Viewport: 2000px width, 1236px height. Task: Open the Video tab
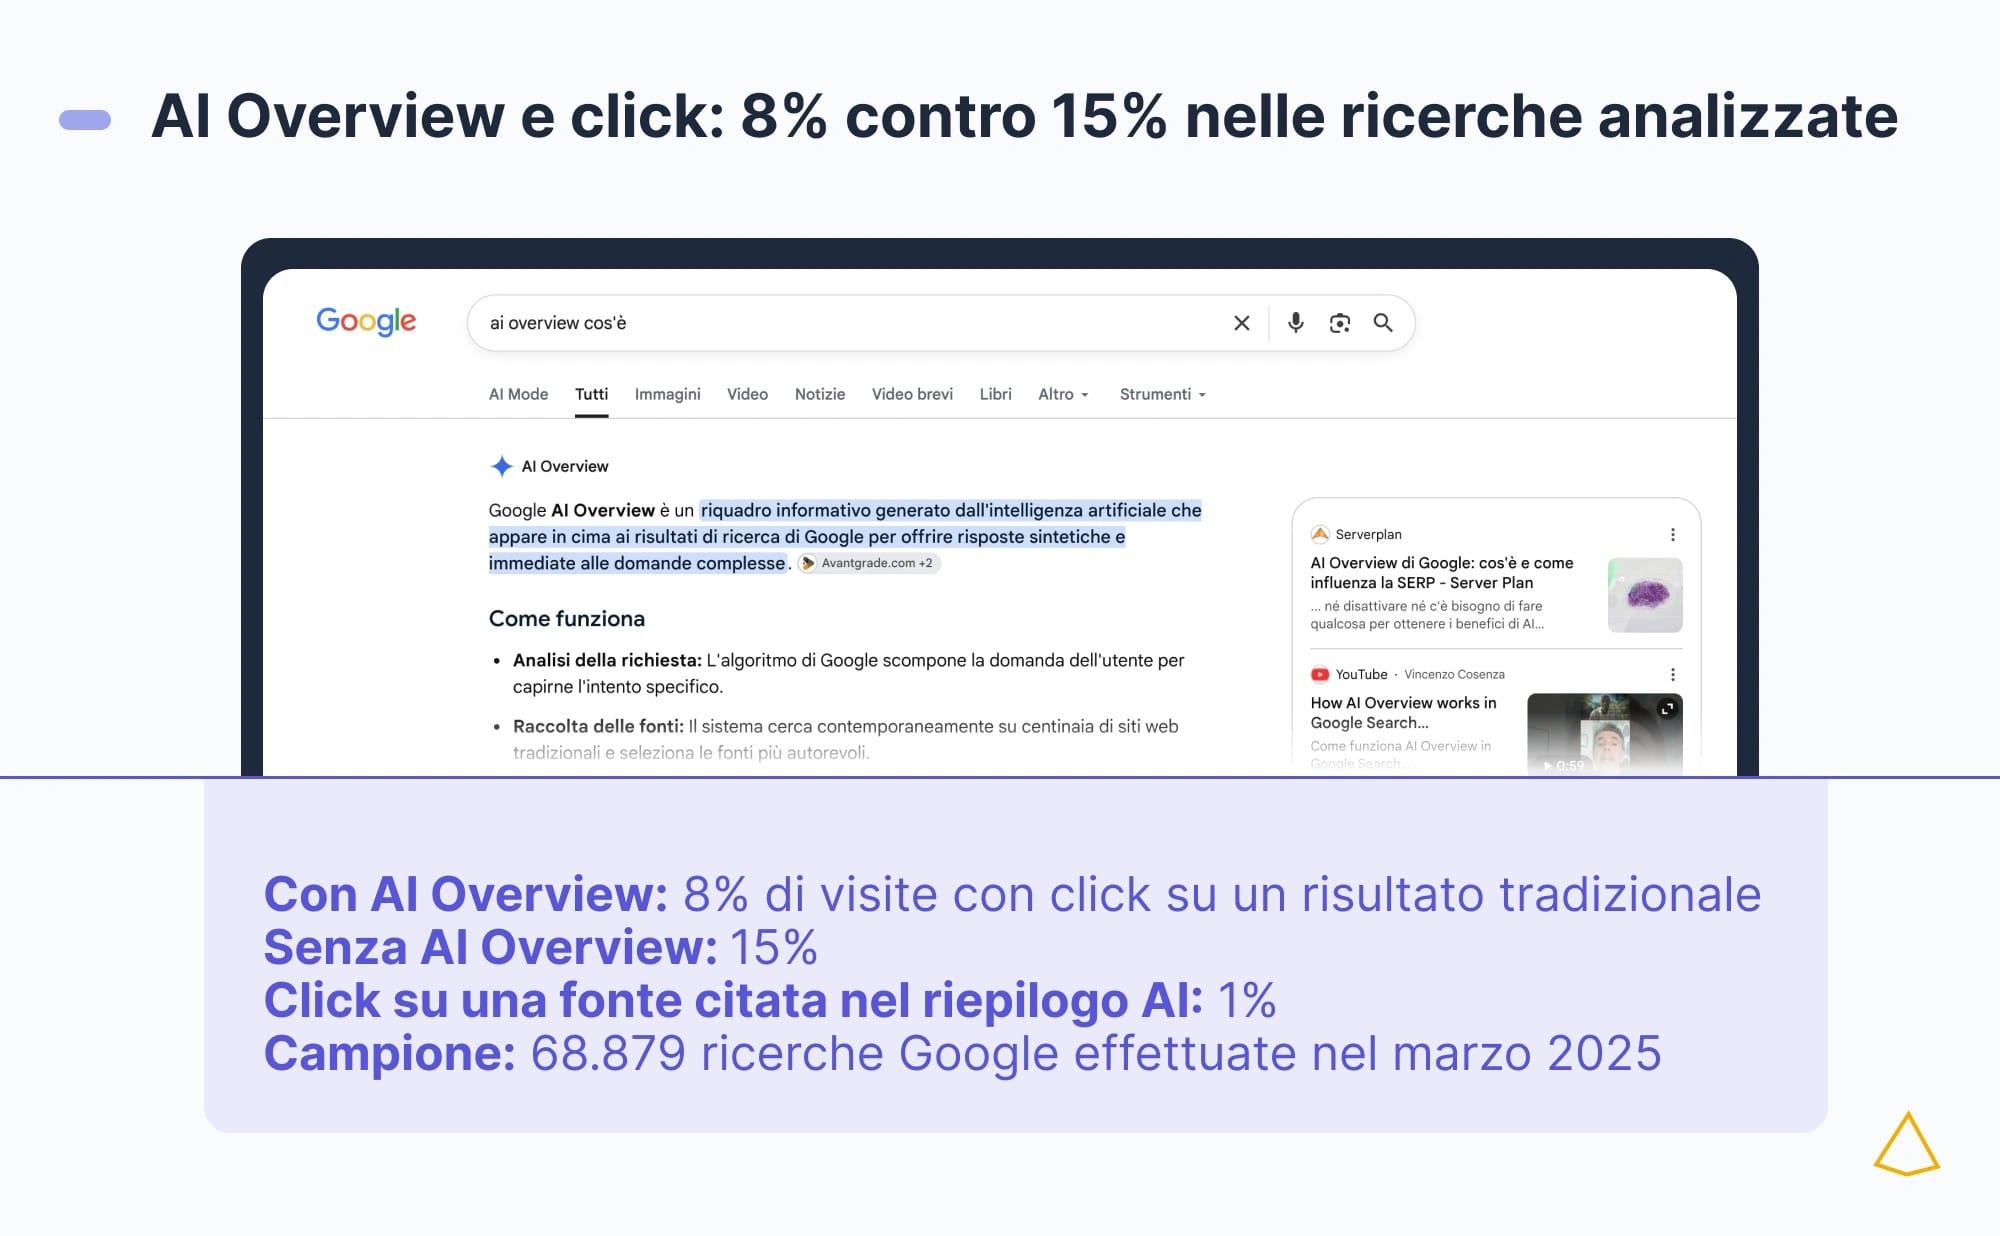[747, 394]
